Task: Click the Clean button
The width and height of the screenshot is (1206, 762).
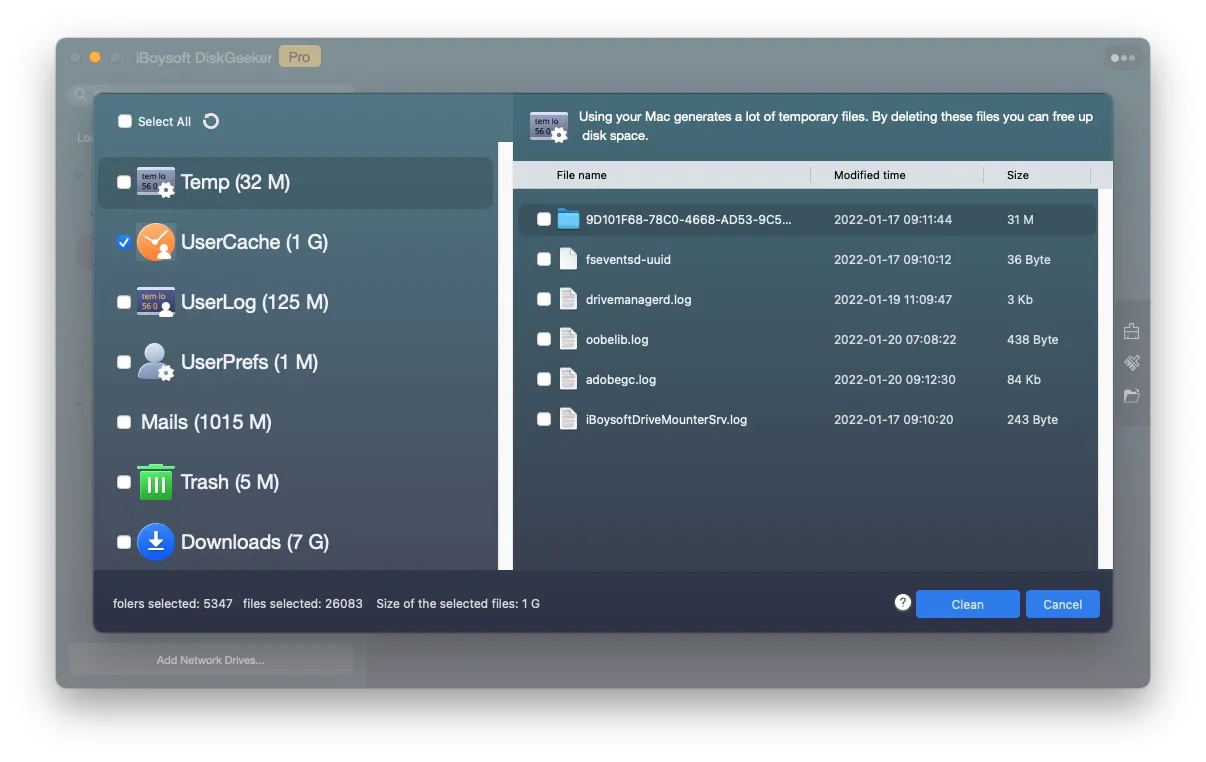Action: (x=966, y=604)
